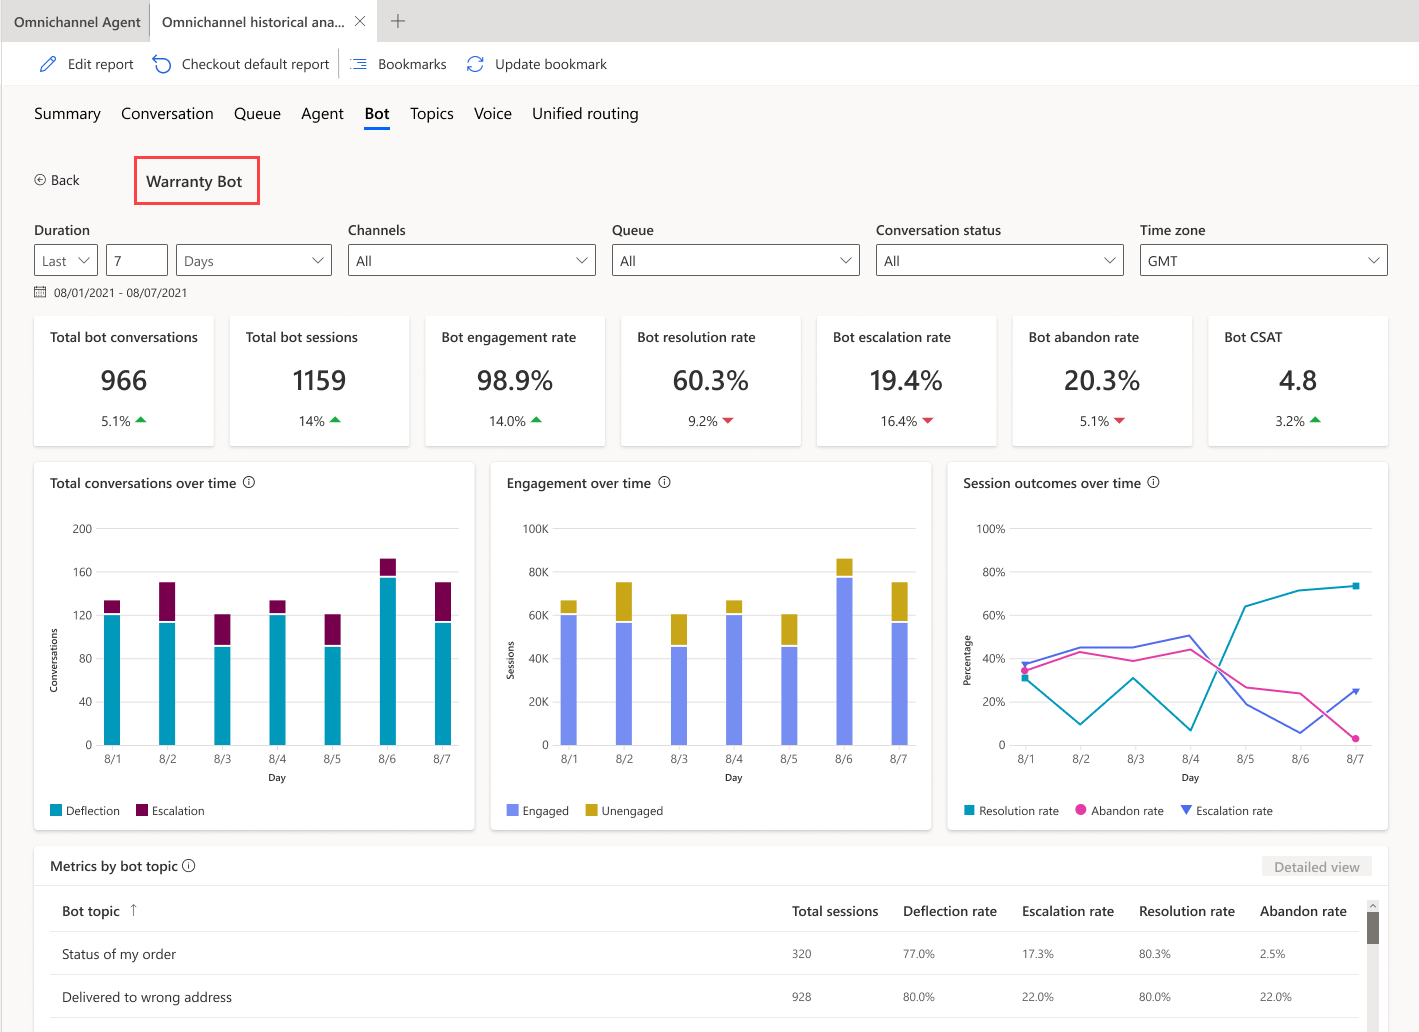Toggle the Escalation rate legend marker
1419x1032 pixels.
(1186, 810)
